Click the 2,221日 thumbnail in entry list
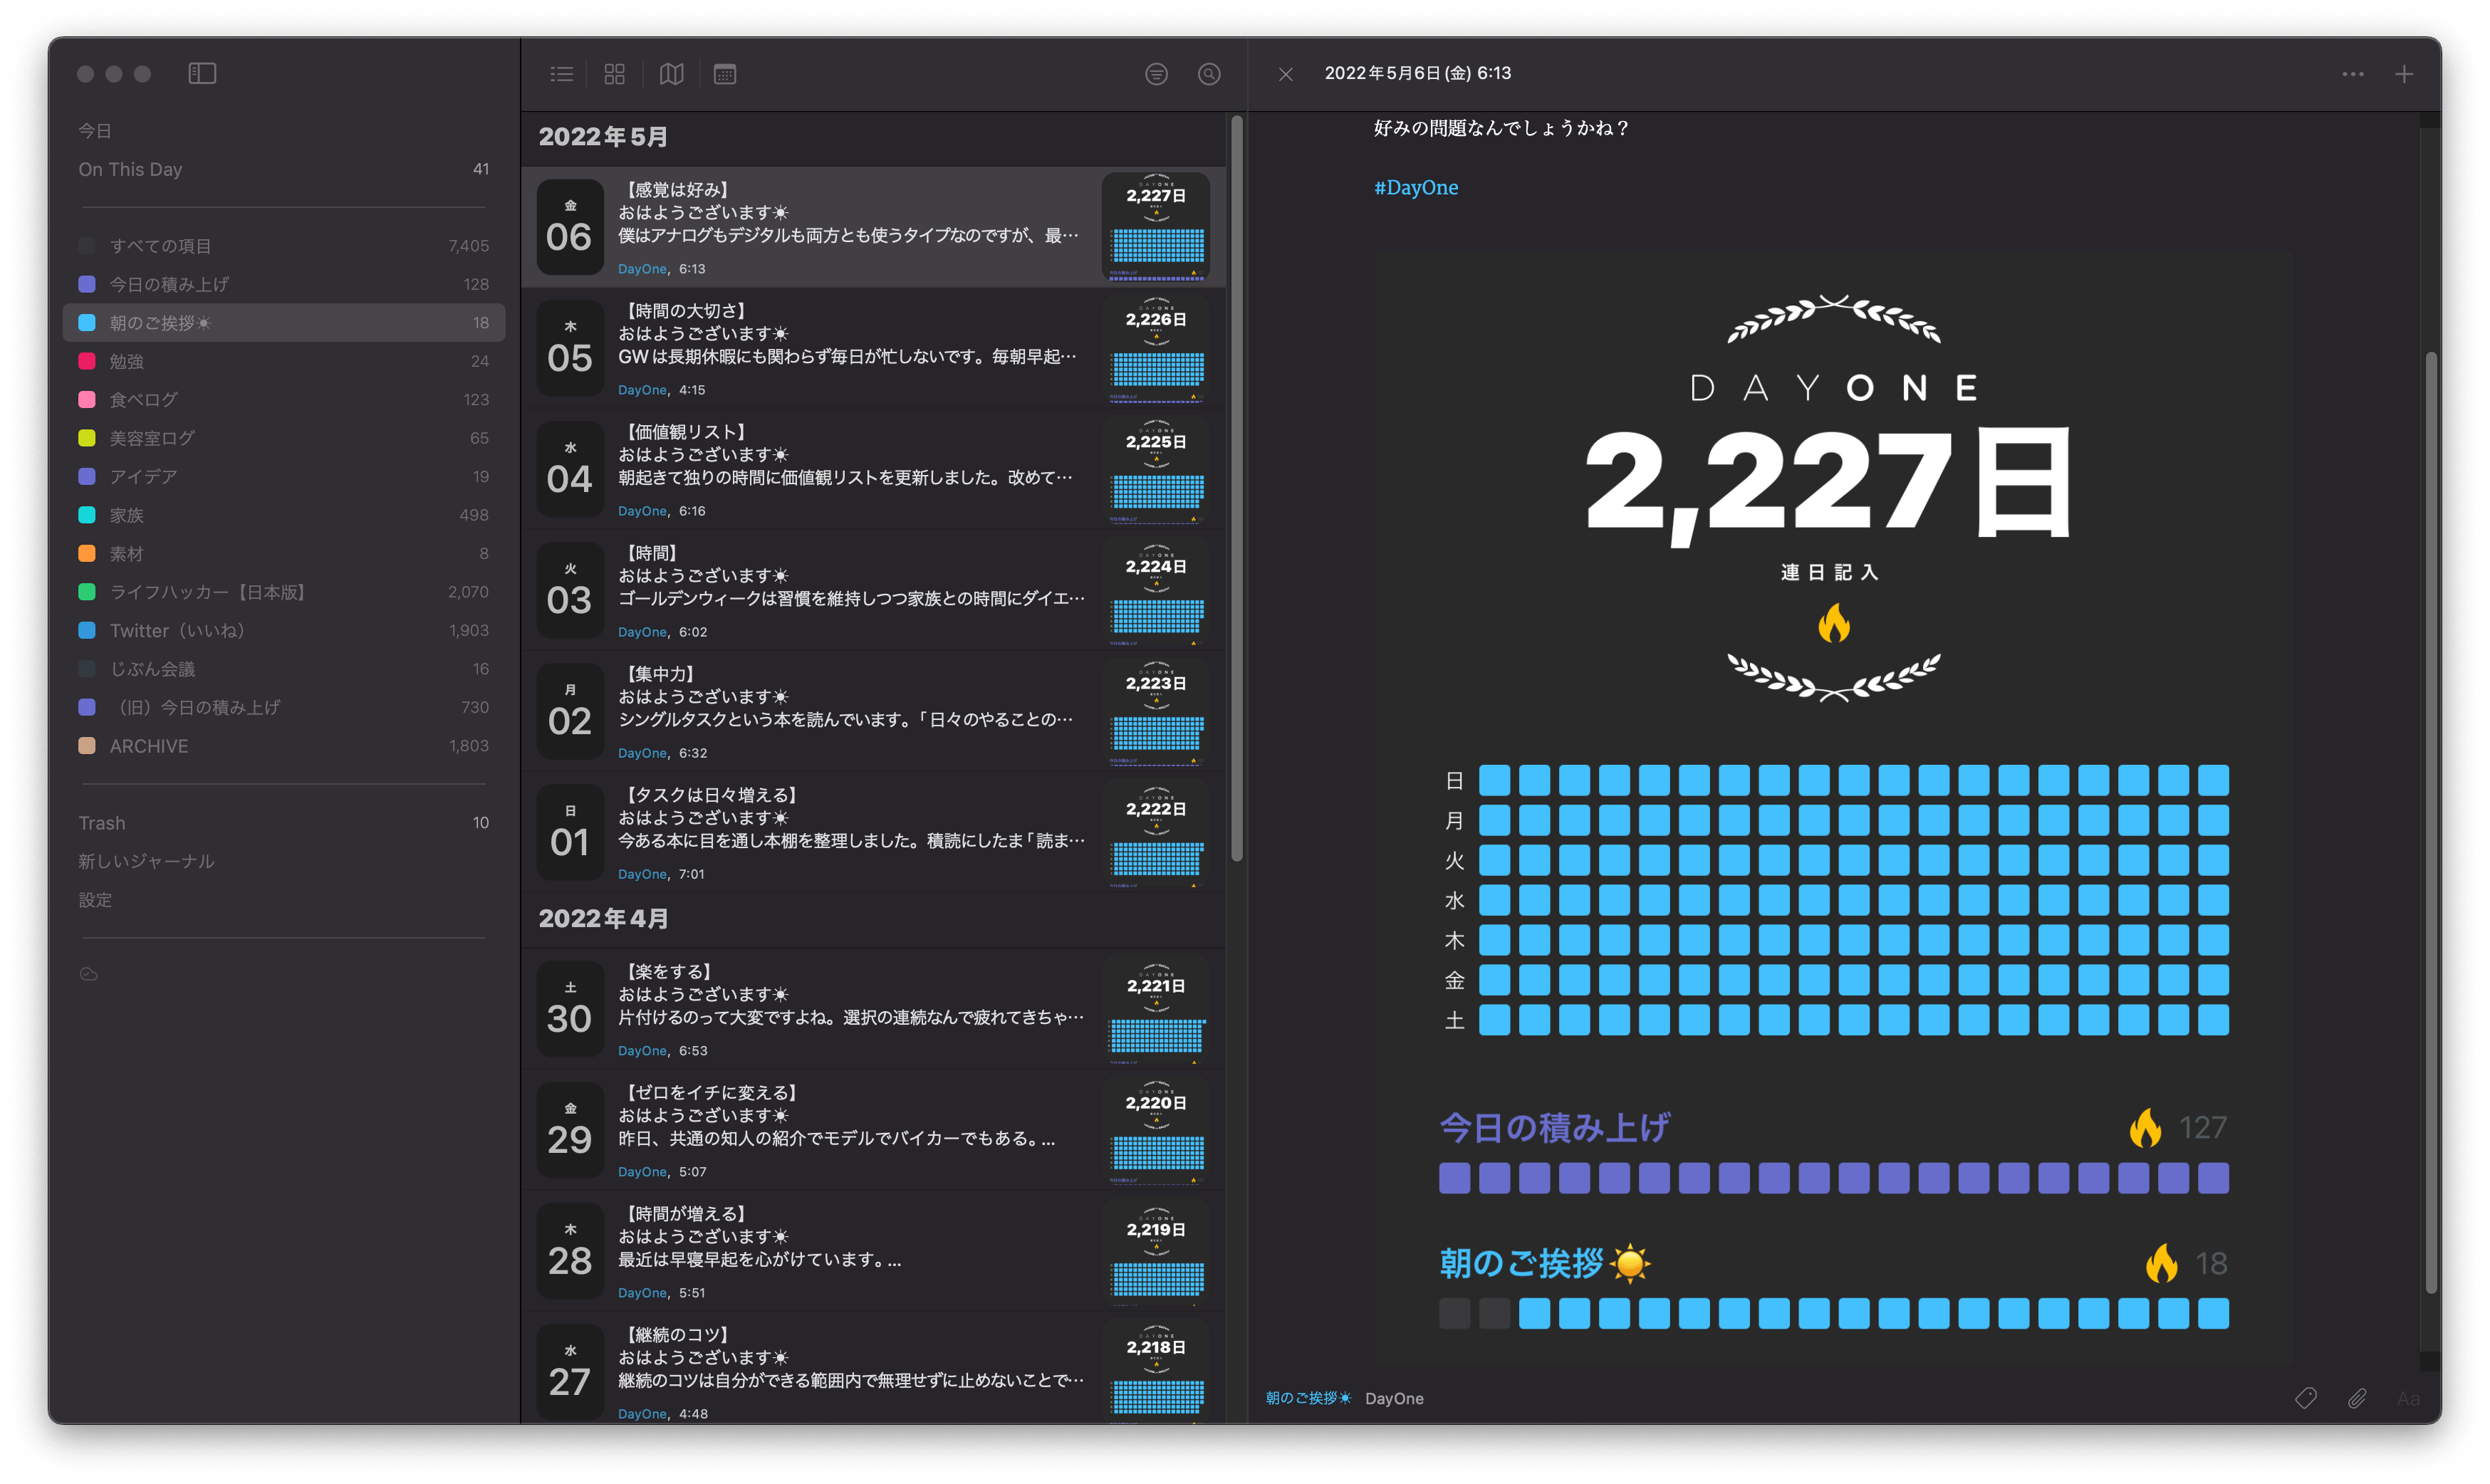This screenshot has height=1484, width=2490. click(x=1156, y=1010)
